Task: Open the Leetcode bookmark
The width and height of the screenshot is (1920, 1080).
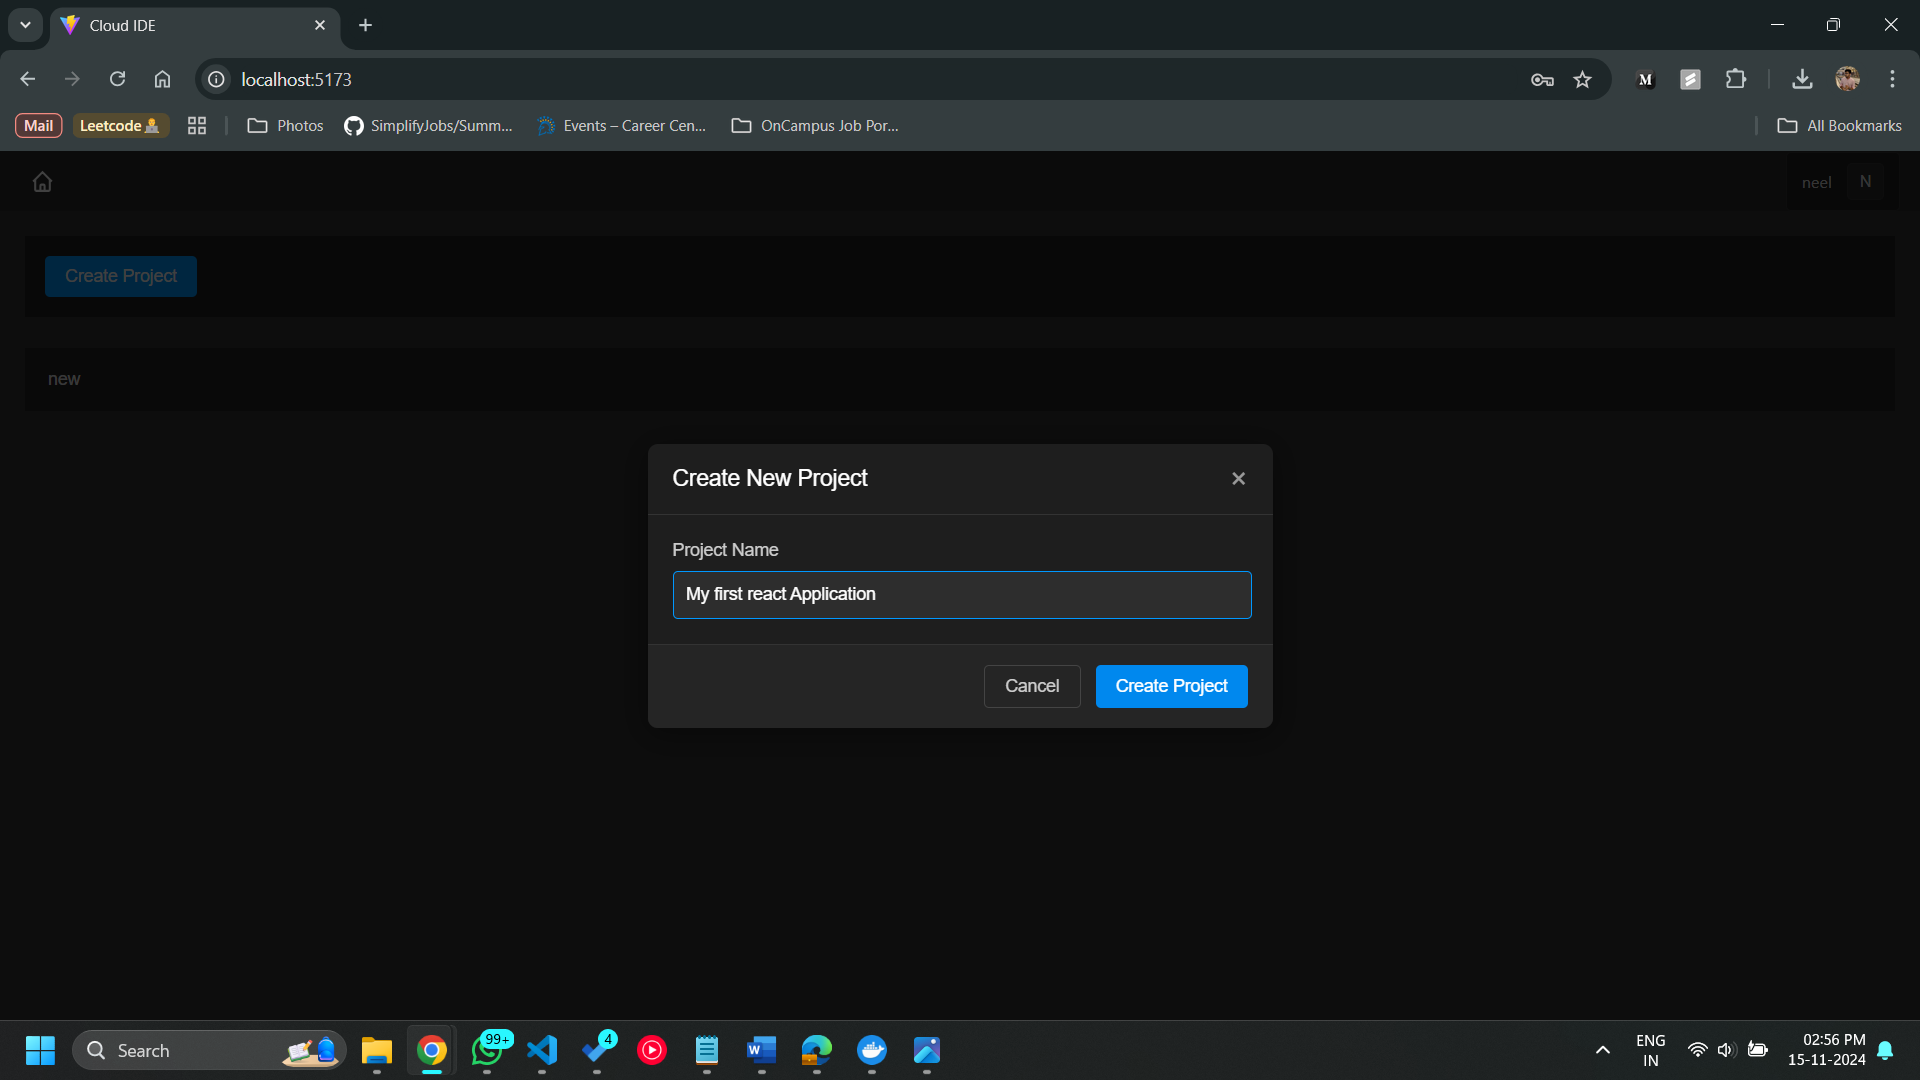Action: point(120,125)
